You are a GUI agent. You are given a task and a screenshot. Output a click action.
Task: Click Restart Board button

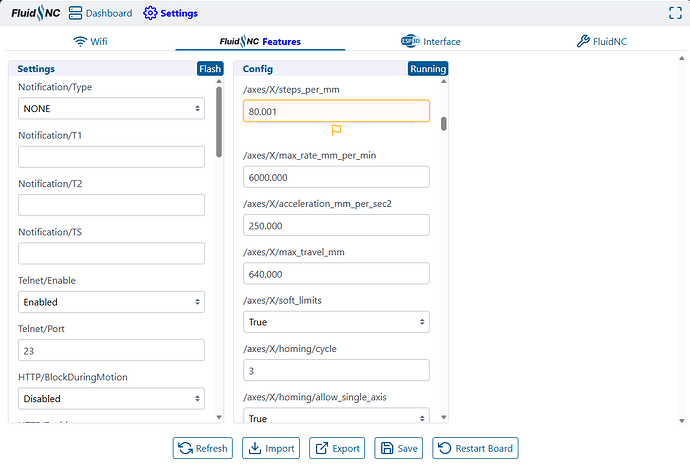(x=475, y=448)
